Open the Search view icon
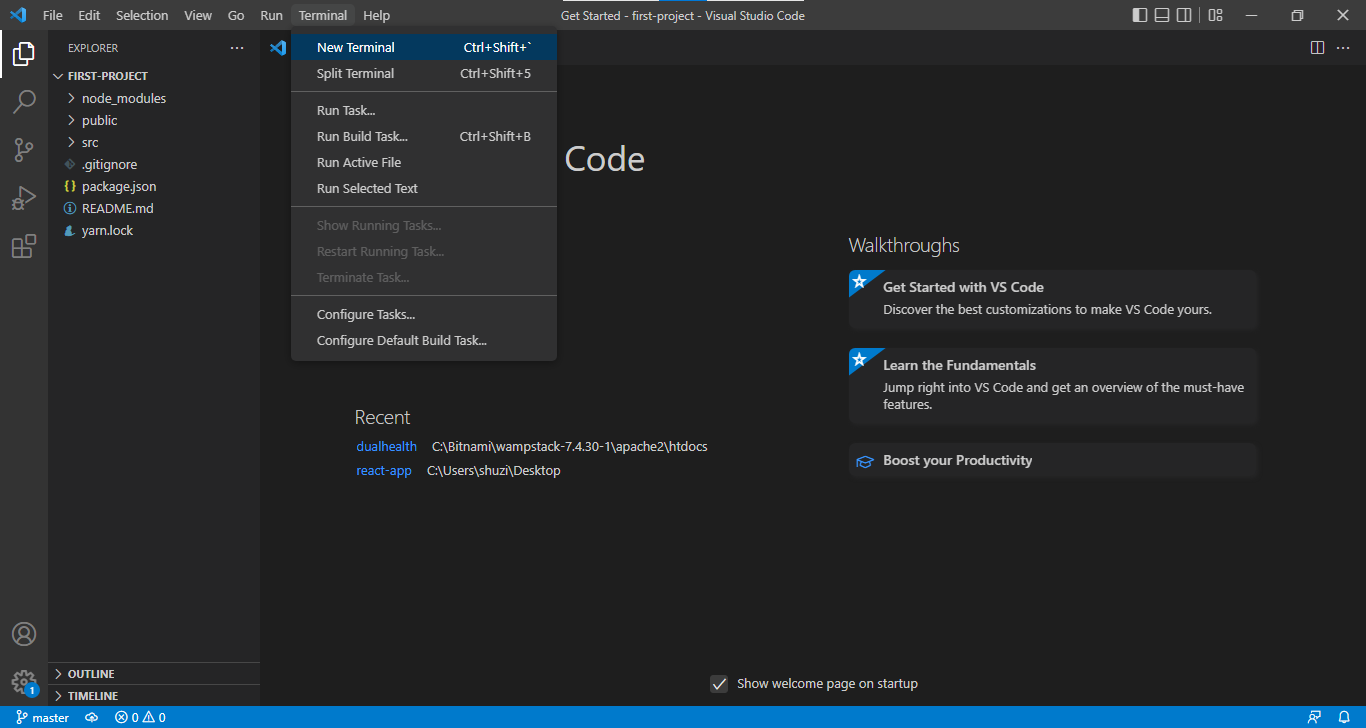This screenshot has height=728, width=1366. [x=24, y=102]
